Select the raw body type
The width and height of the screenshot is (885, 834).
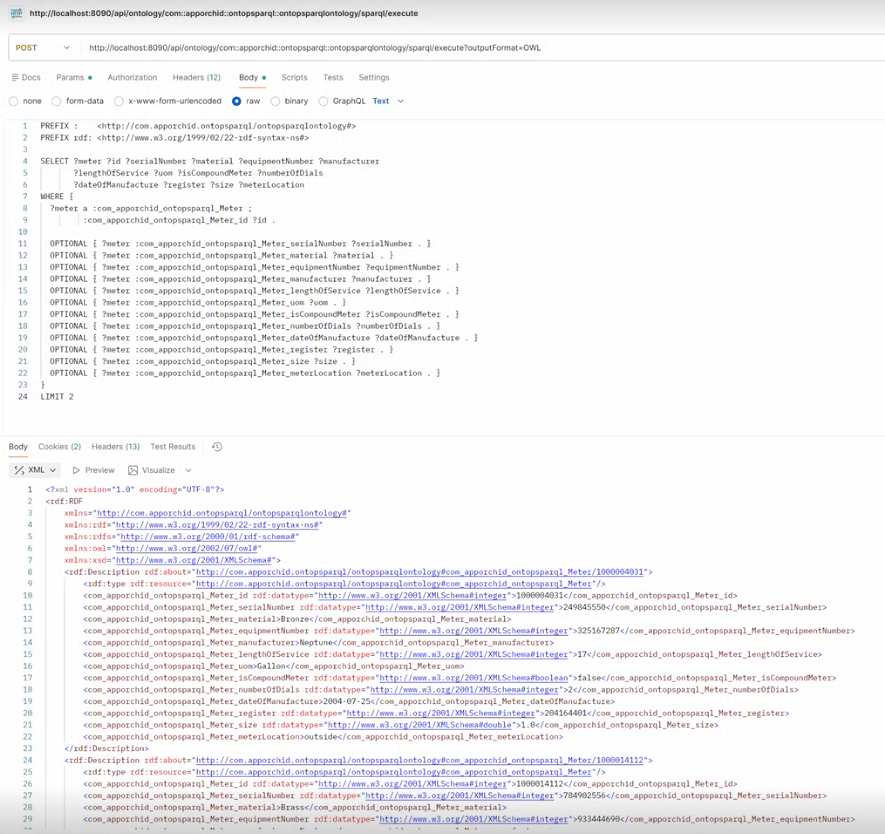pos(236,101)
